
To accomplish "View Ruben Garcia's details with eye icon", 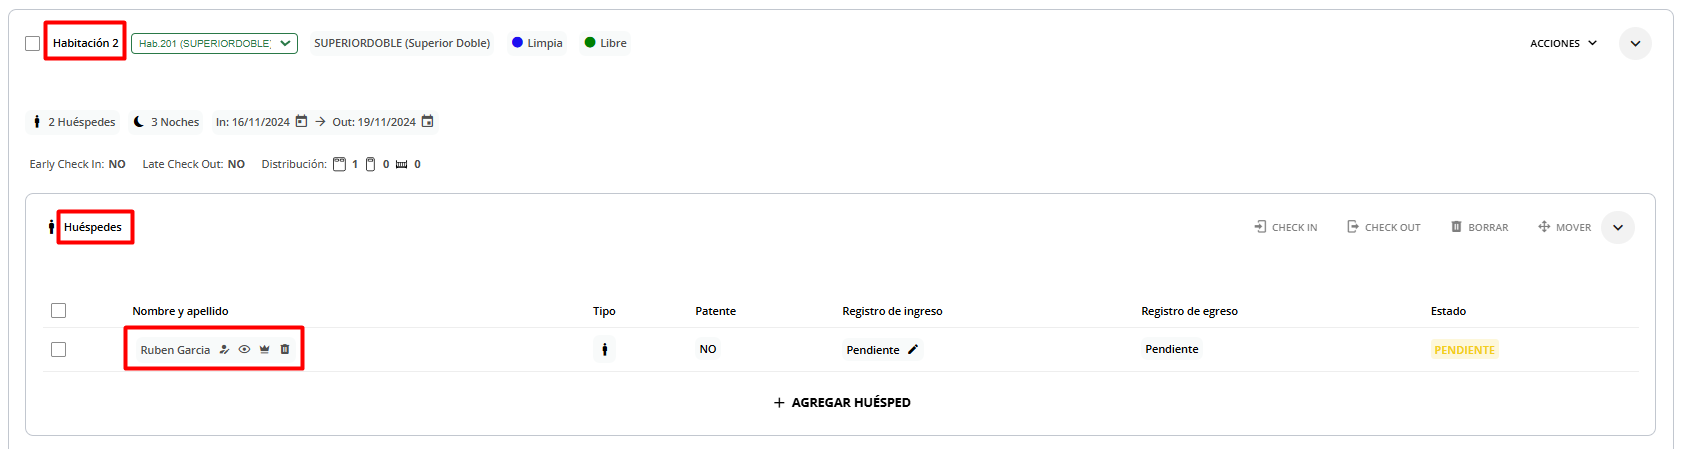I will click(244, 350).
